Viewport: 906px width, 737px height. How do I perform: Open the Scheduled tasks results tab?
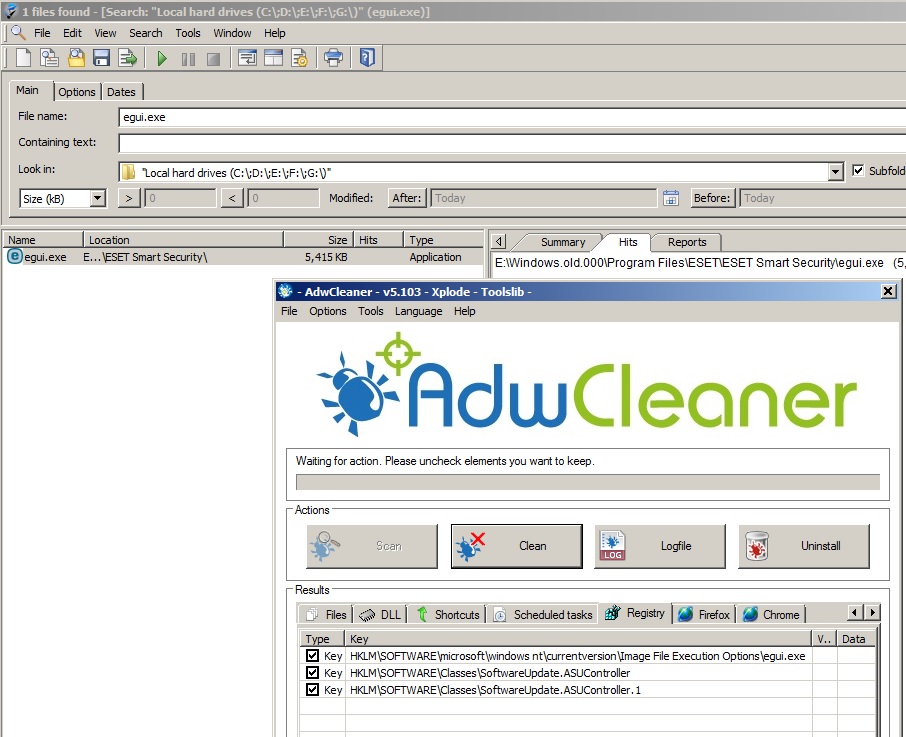(543, 615)
